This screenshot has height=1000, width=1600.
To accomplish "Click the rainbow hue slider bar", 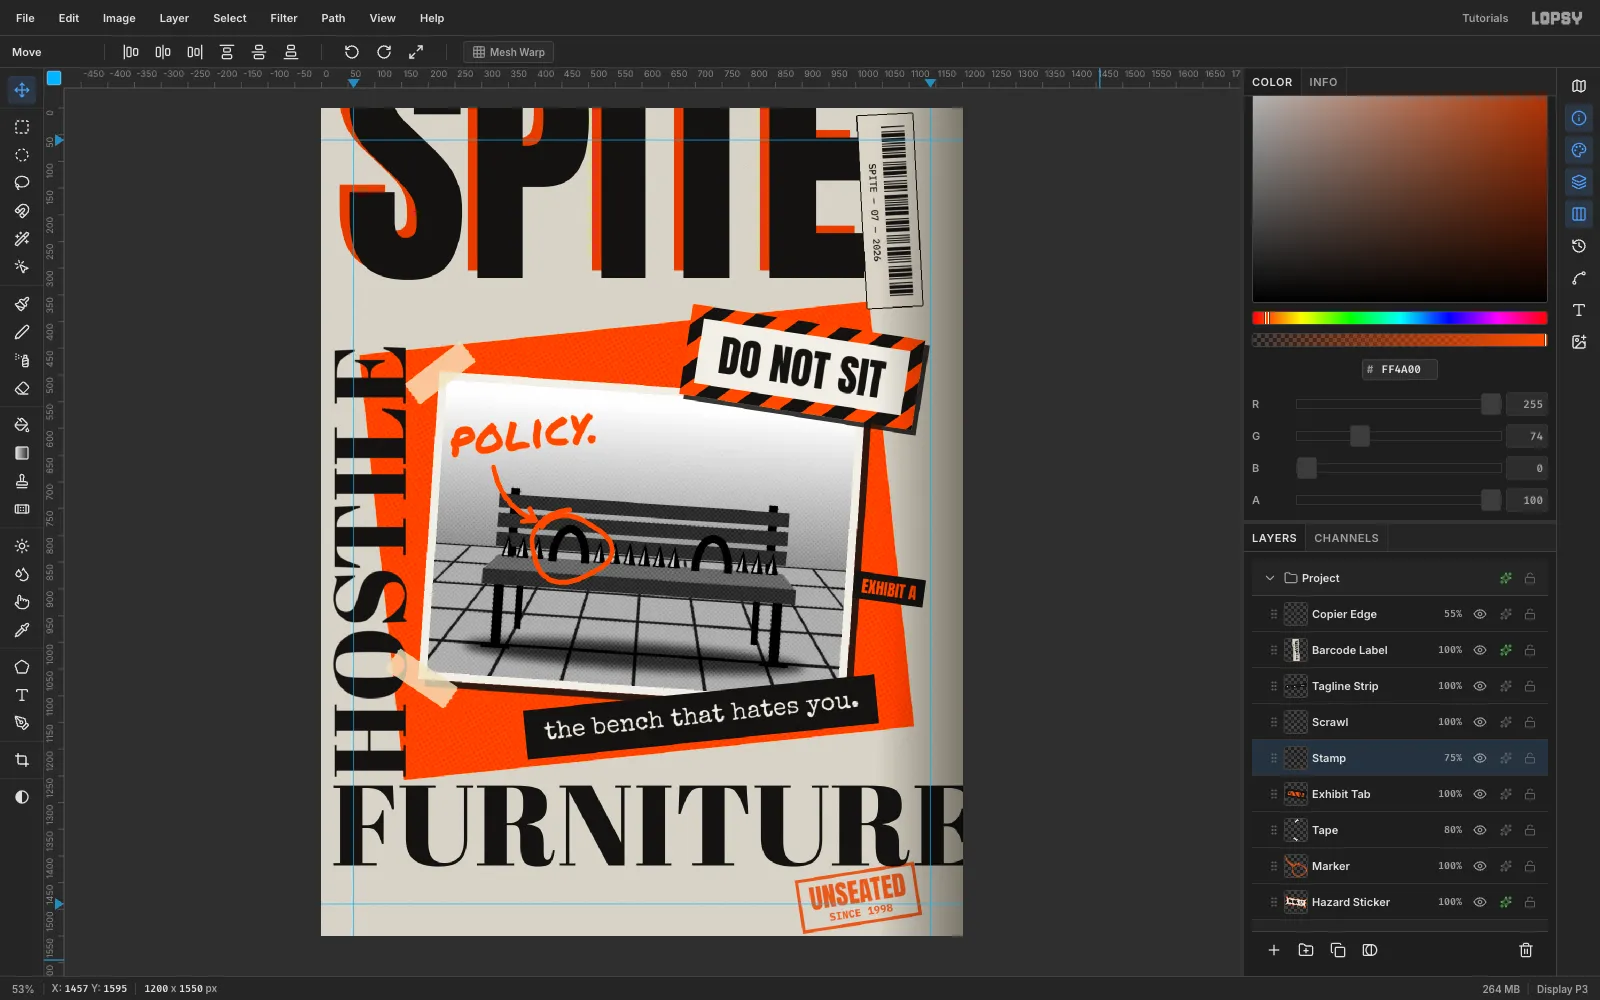I will click(x=1399, y=318).
